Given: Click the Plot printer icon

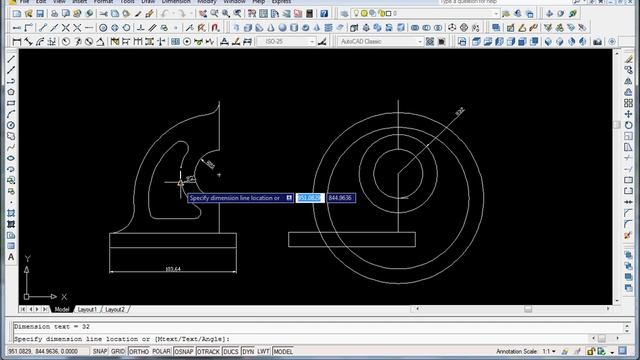Looking at the screenshot, I should click(54, 13).
